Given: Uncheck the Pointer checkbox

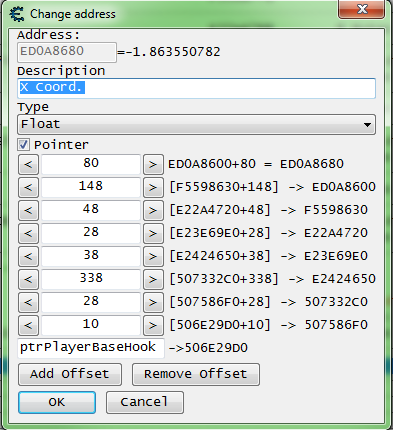Looking at the screenshot, I should pos(23,145).
